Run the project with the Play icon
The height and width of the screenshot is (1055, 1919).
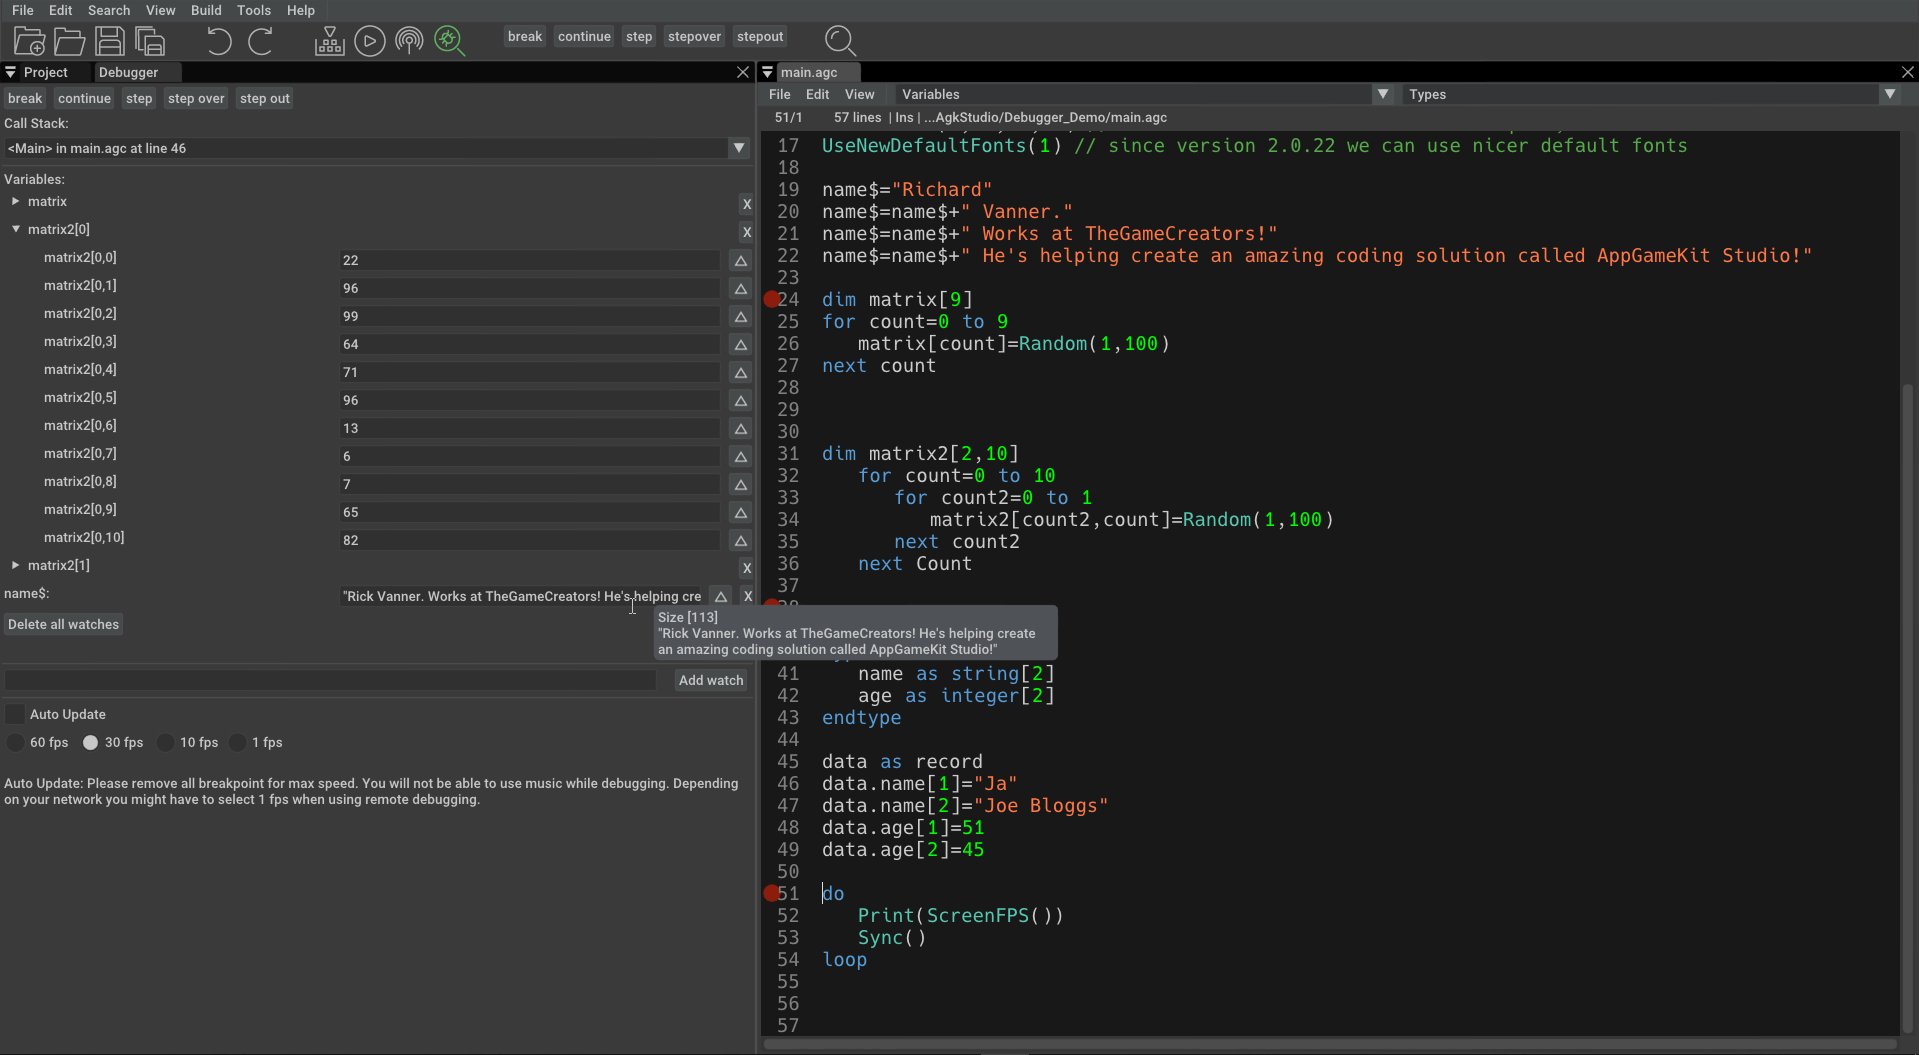click(370, 41)
